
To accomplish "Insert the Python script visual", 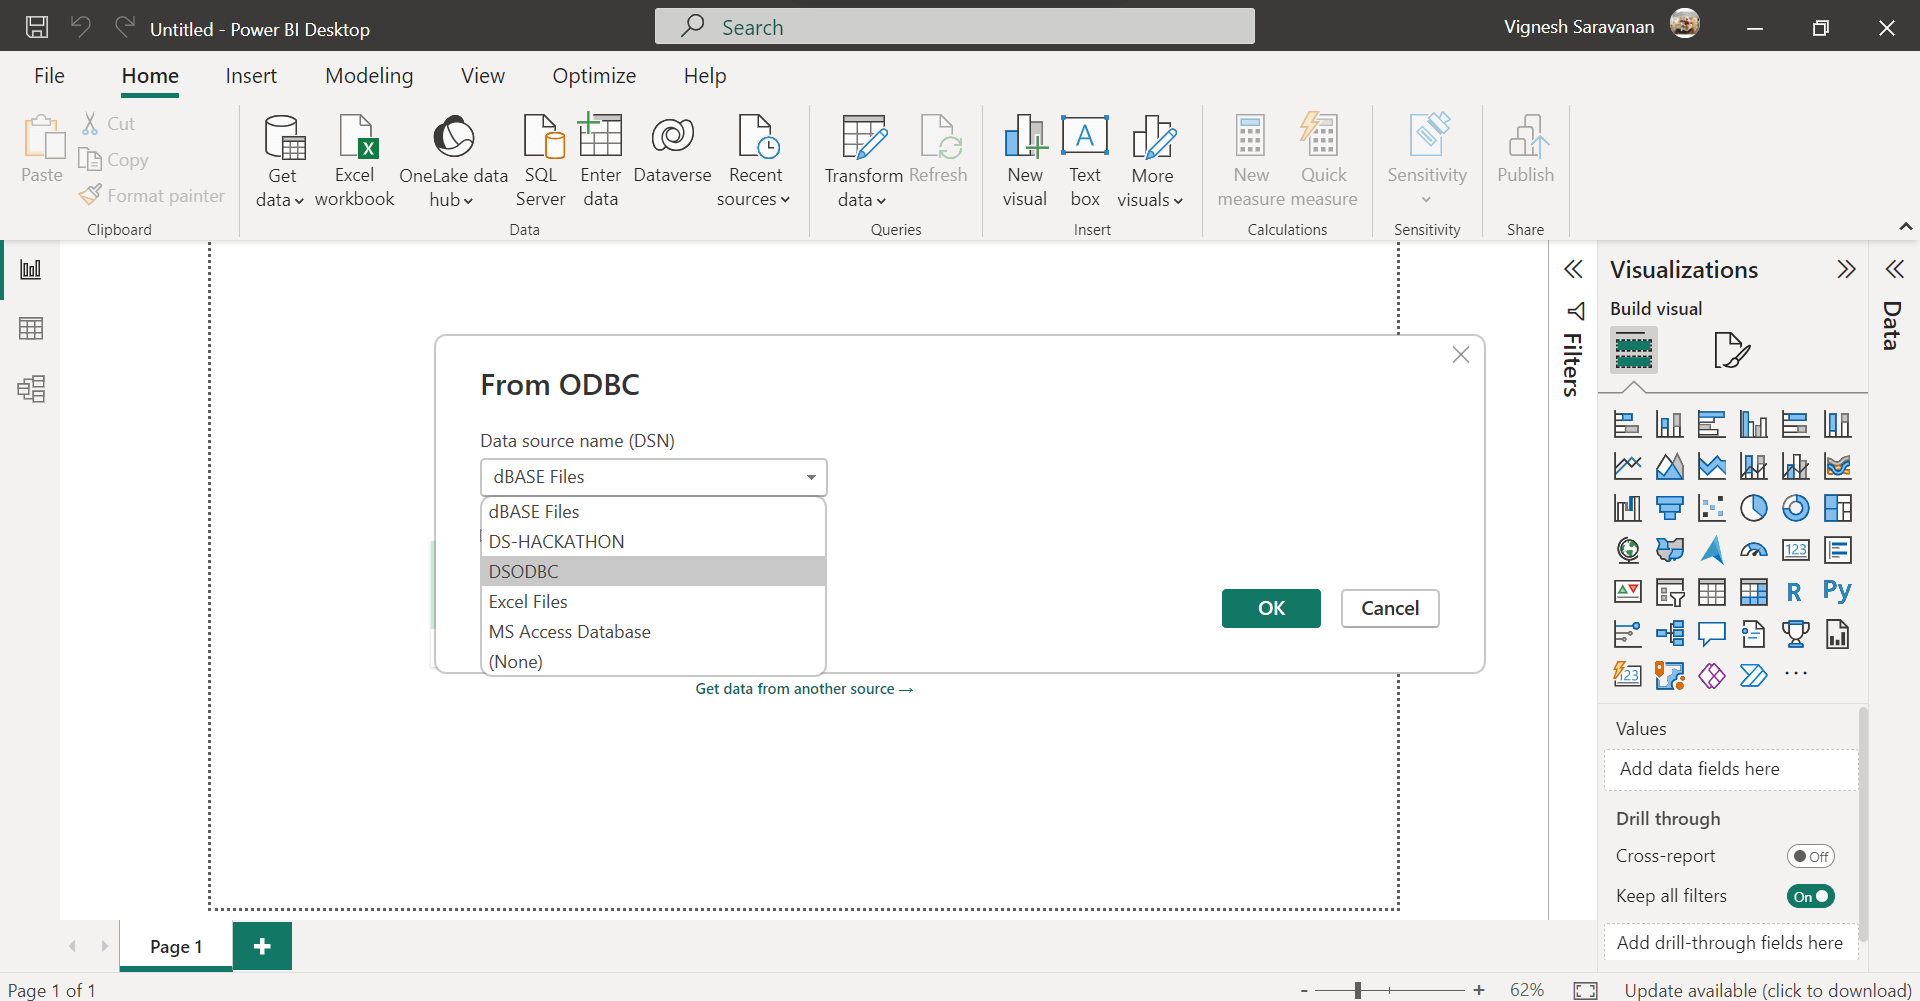I will [x=1838, y=591].
